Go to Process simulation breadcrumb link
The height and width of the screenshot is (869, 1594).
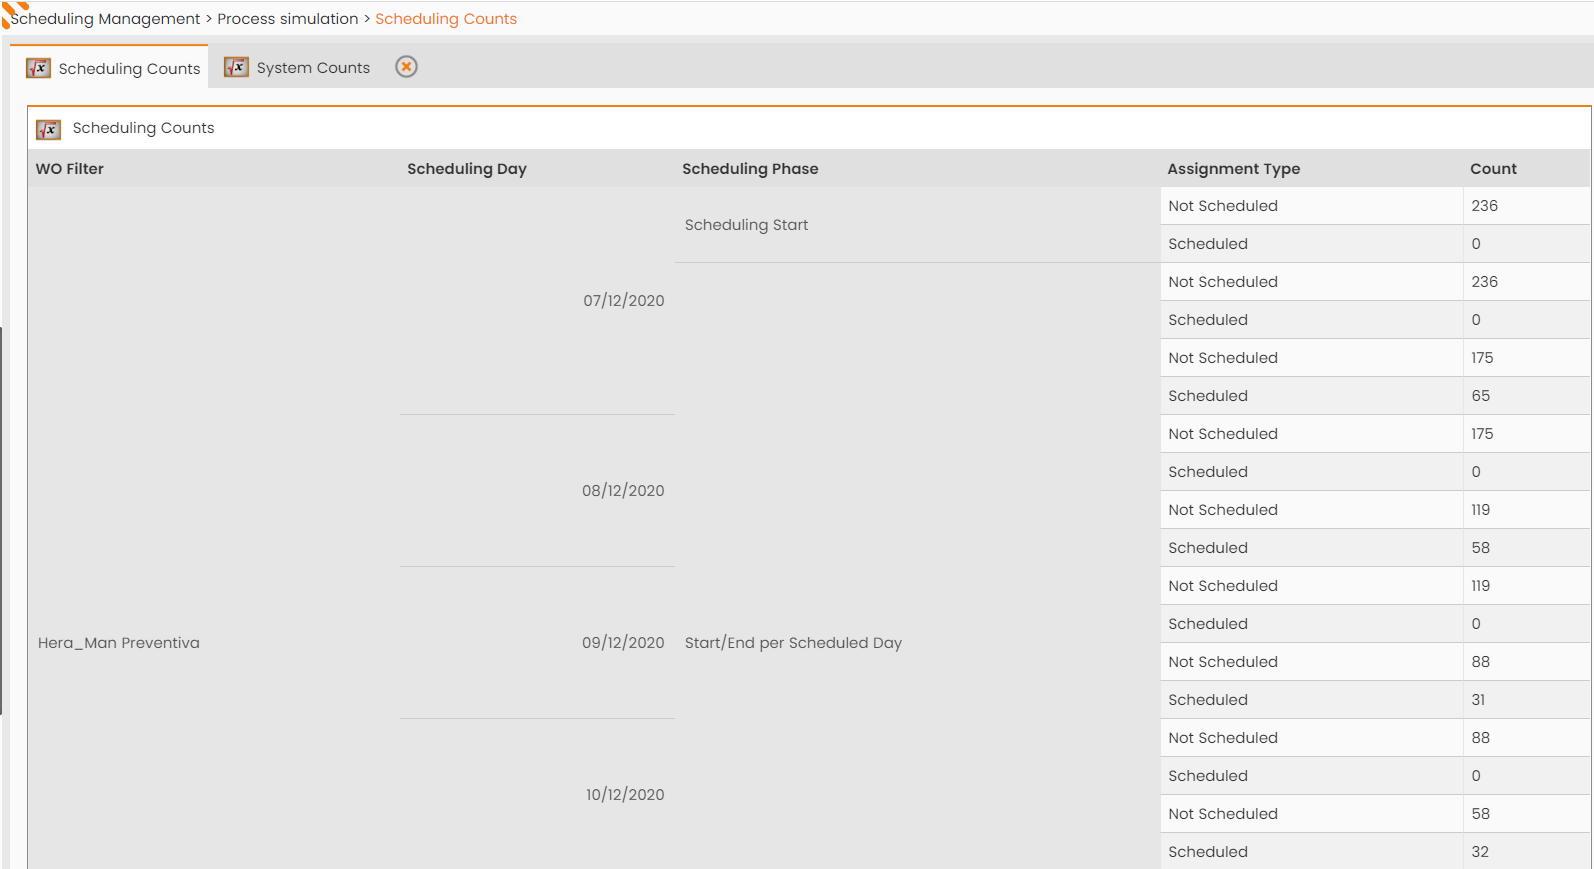(x=288, y=19)
